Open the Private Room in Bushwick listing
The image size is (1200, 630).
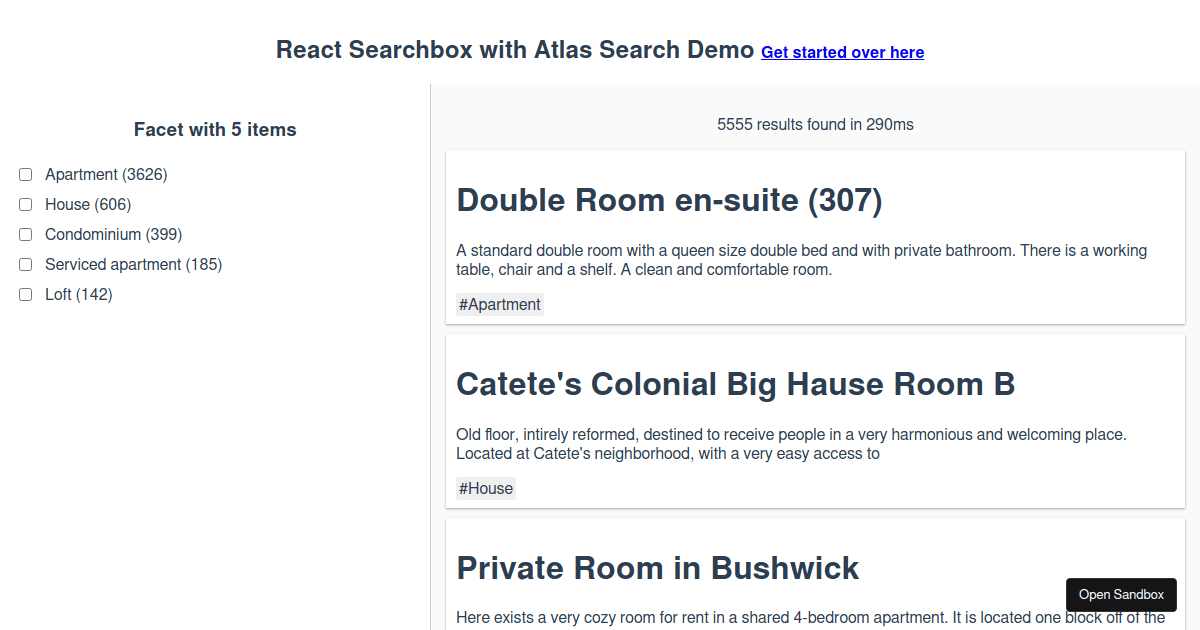point(657,568)
